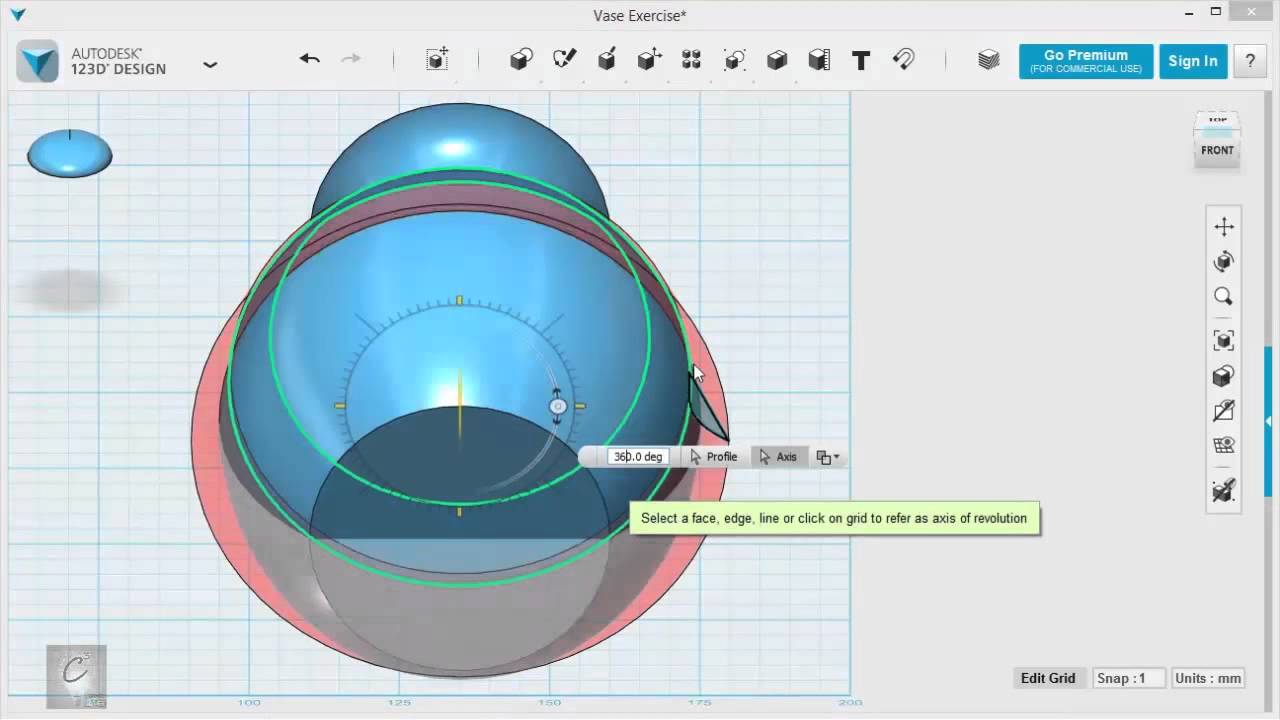This screenshot has width=1280, height=720.
Task: Open the Material layers tool
Action: pyautogui.click(x=988, y=60)
